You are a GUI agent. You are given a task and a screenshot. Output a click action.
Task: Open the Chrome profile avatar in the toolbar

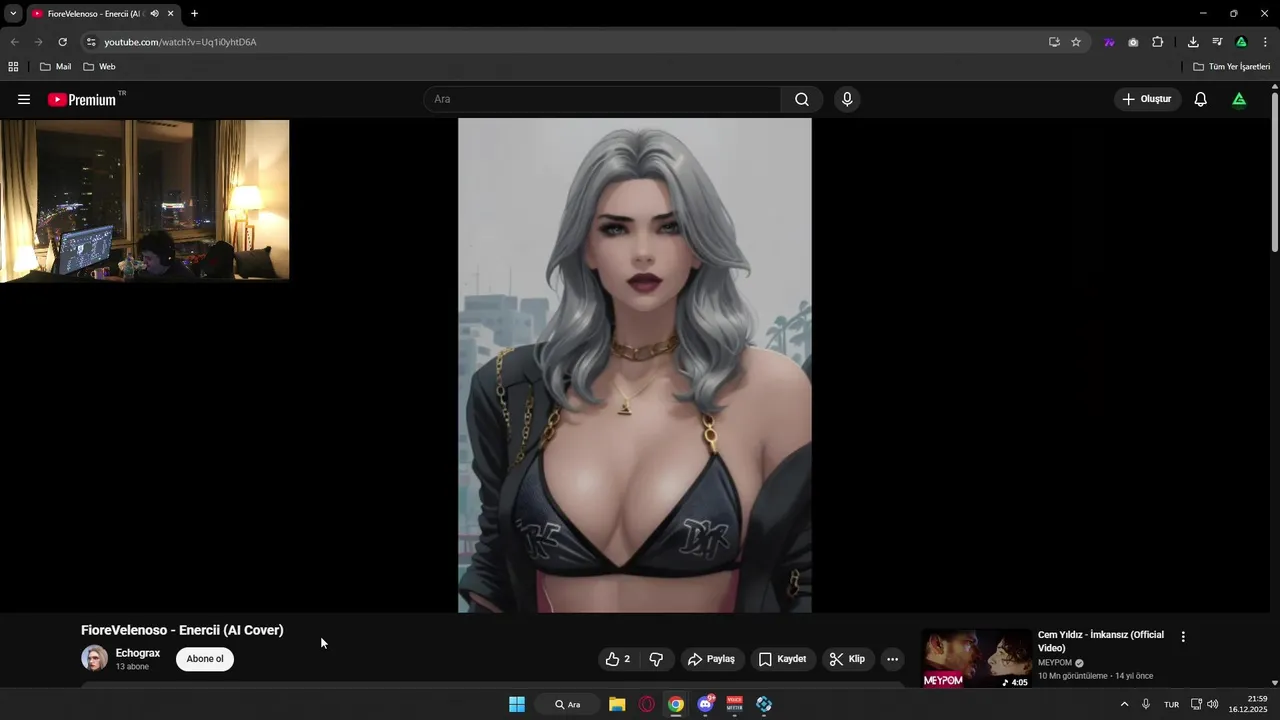point(1241,42)
